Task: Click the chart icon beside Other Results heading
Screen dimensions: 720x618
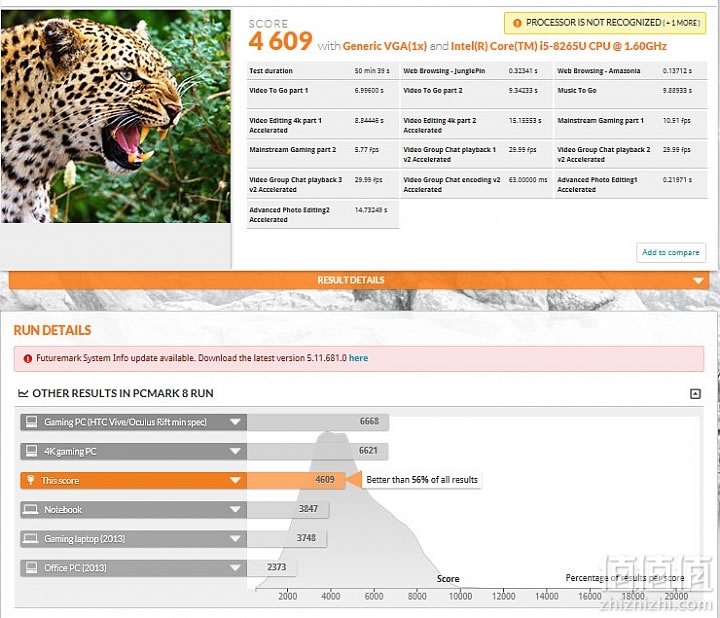Action: pos(23,393)
